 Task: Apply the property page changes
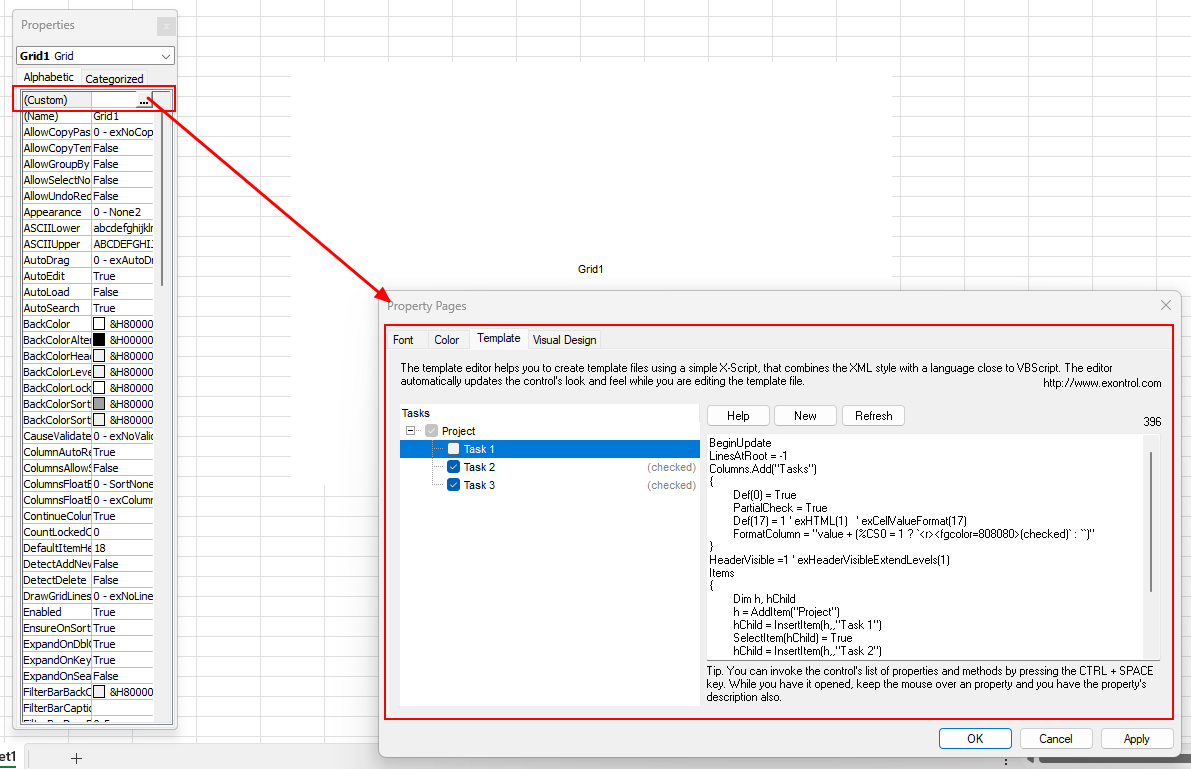pyautogui.click(x=1137, y=739)
